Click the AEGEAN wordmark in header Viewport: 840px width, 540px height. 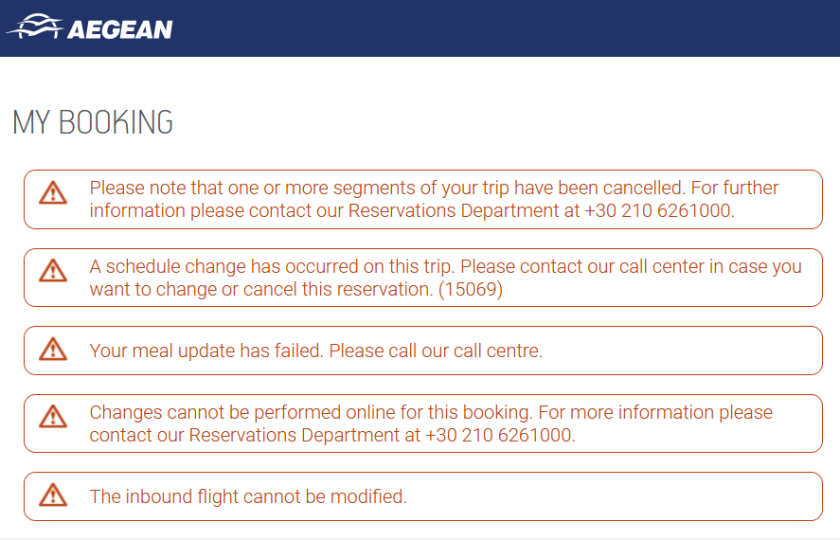coord(120,29)
